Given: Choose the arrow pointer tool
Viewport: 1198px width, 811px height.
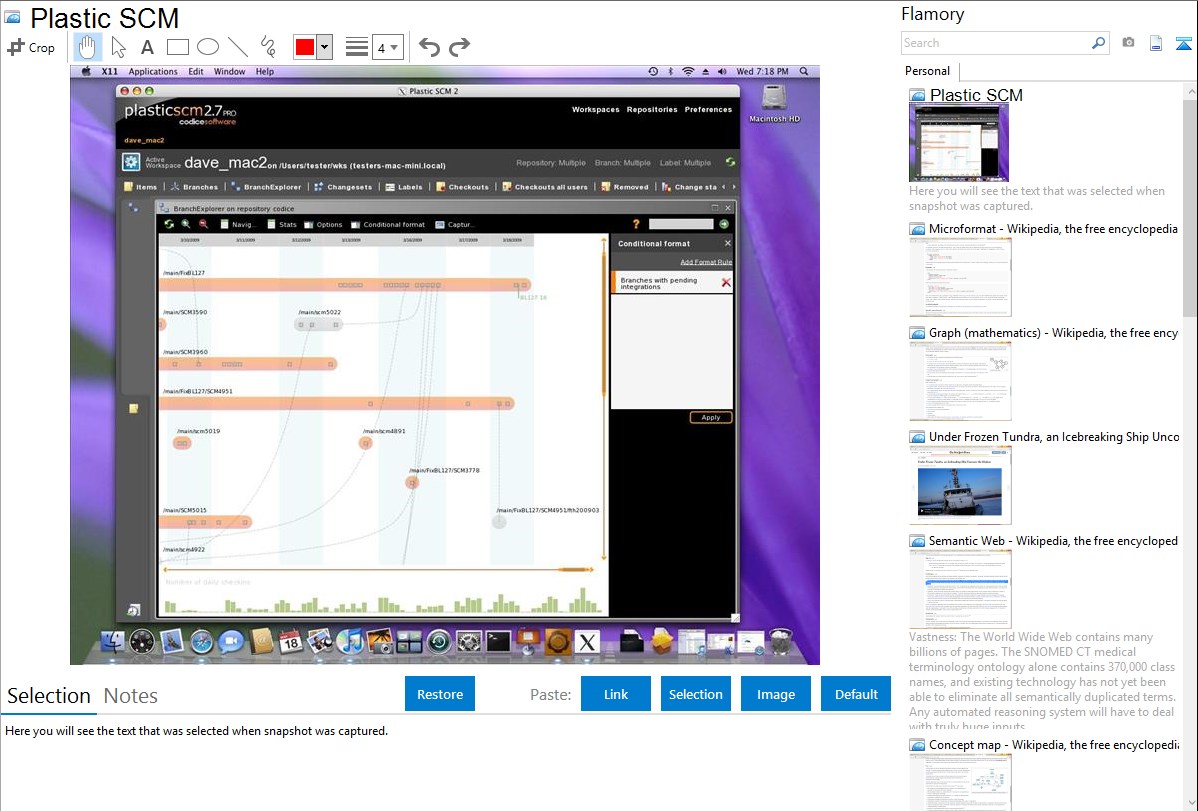Looking at the screenshot, I should point(118,47).
